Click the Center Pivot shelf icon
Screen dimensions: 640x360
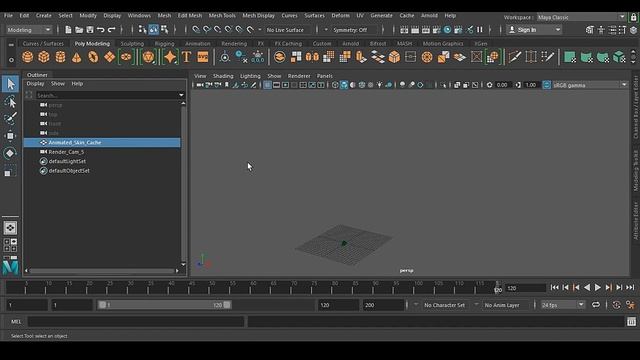click(x=224, y=57)
